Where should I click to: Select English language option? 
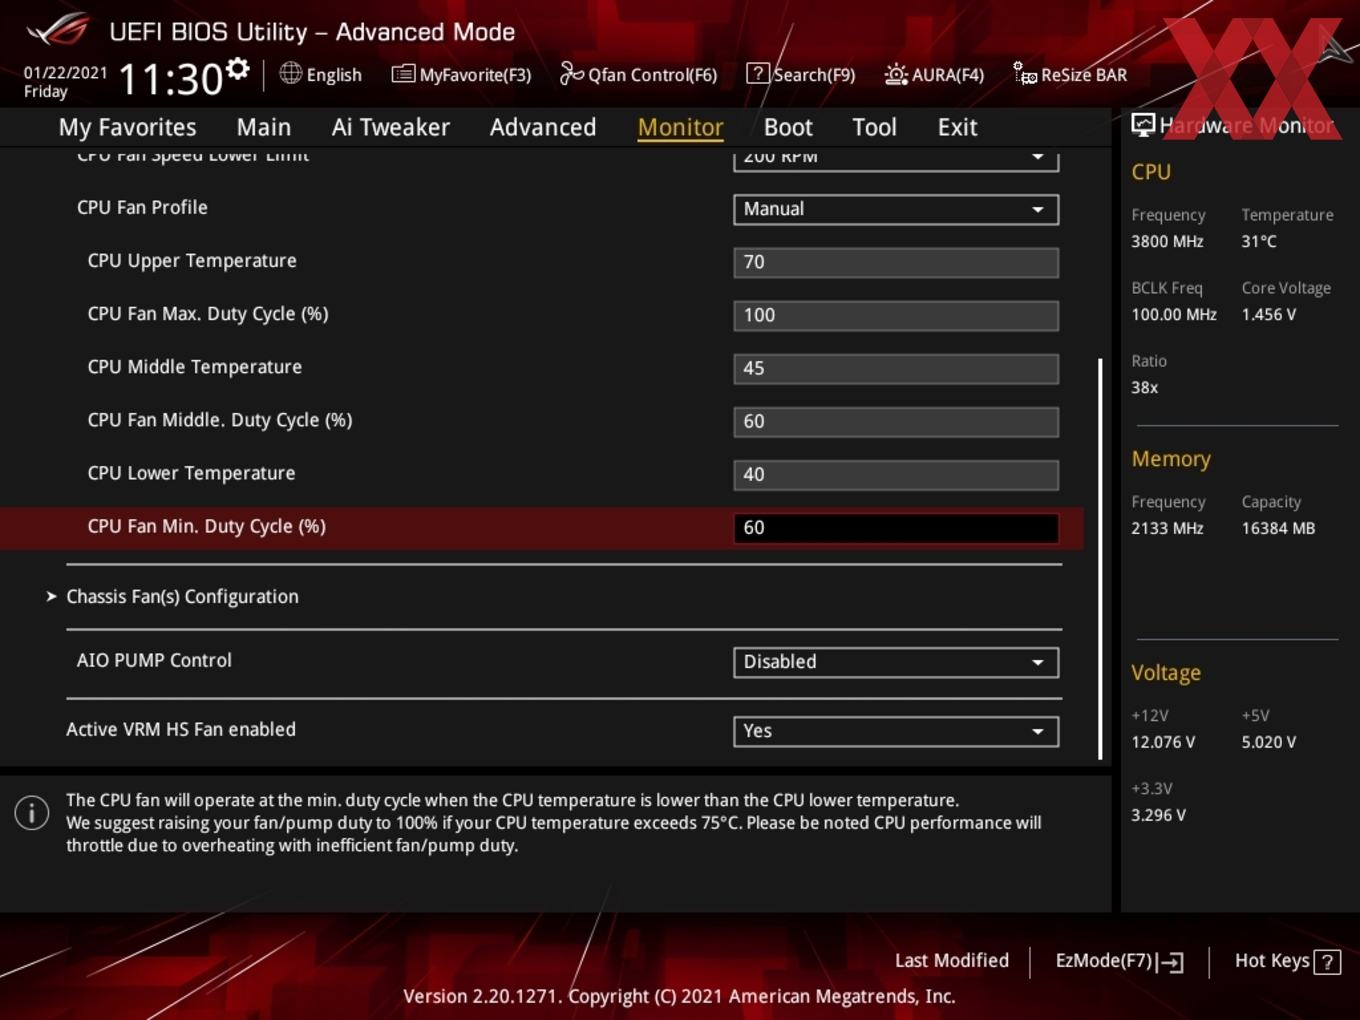coord(334,75)
